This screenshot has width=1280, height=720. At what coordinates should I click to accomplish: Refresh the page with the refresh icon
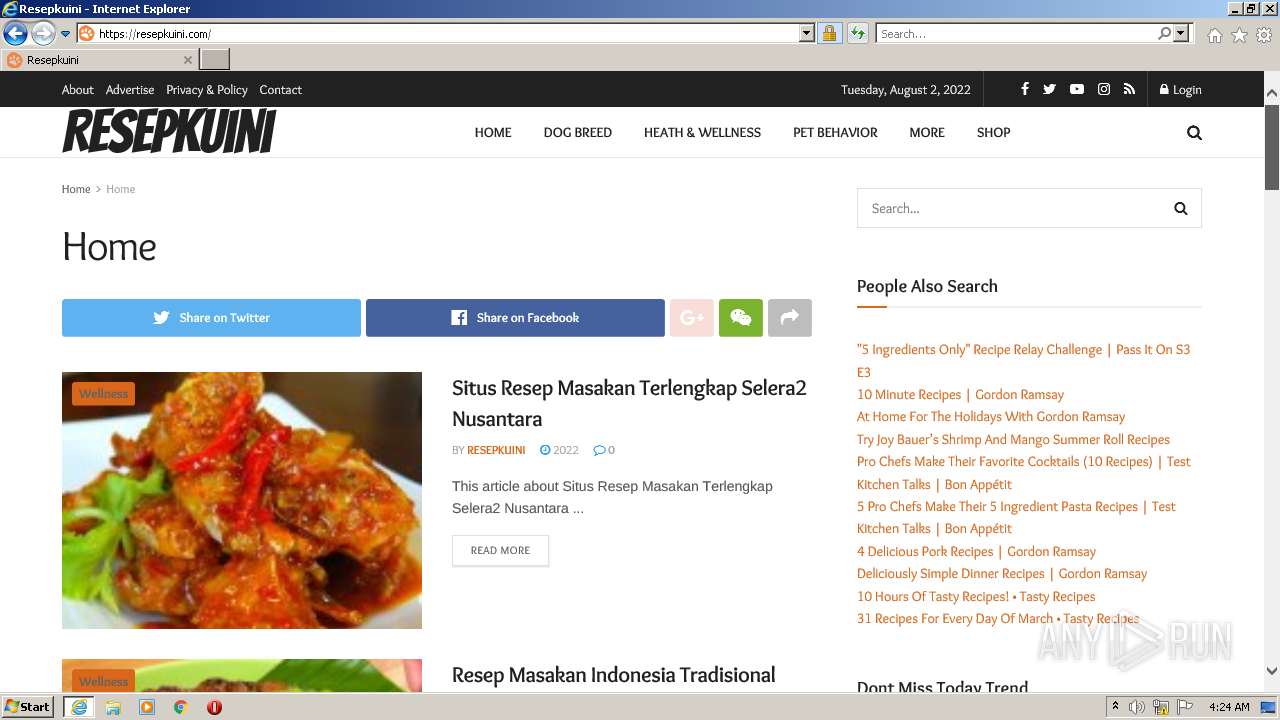pyautogui.click(x=858, y=34)
